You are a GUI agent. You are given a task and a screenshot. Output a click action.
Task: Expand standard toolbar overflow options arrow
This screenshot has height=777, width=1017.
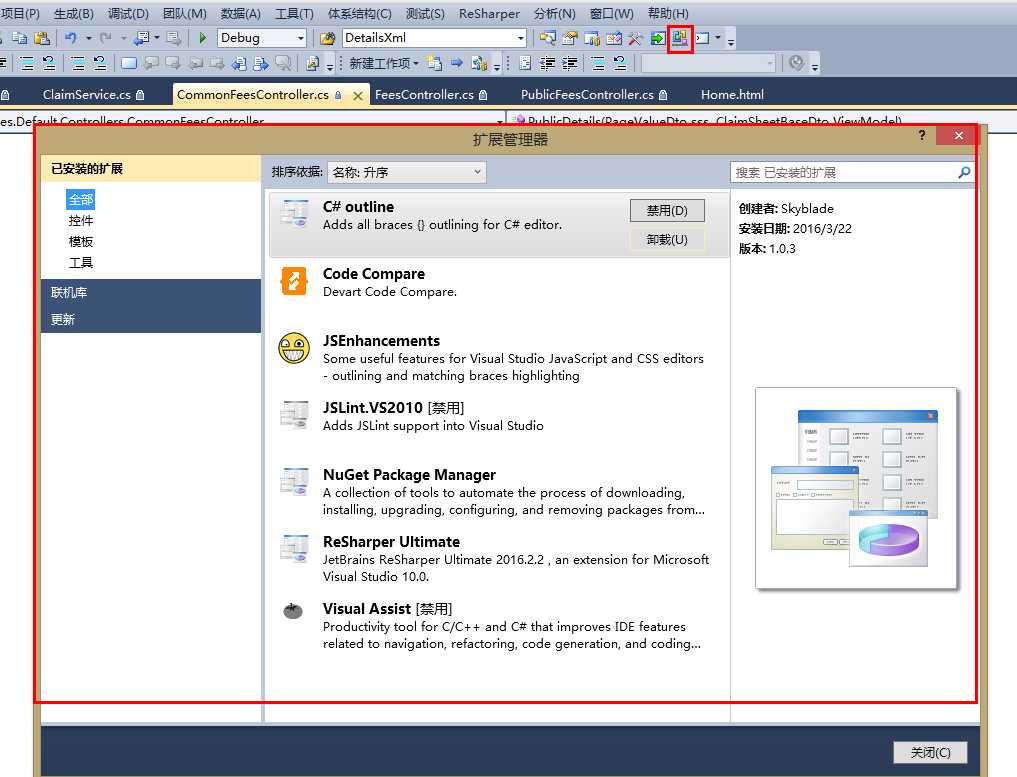pos(731,40)
